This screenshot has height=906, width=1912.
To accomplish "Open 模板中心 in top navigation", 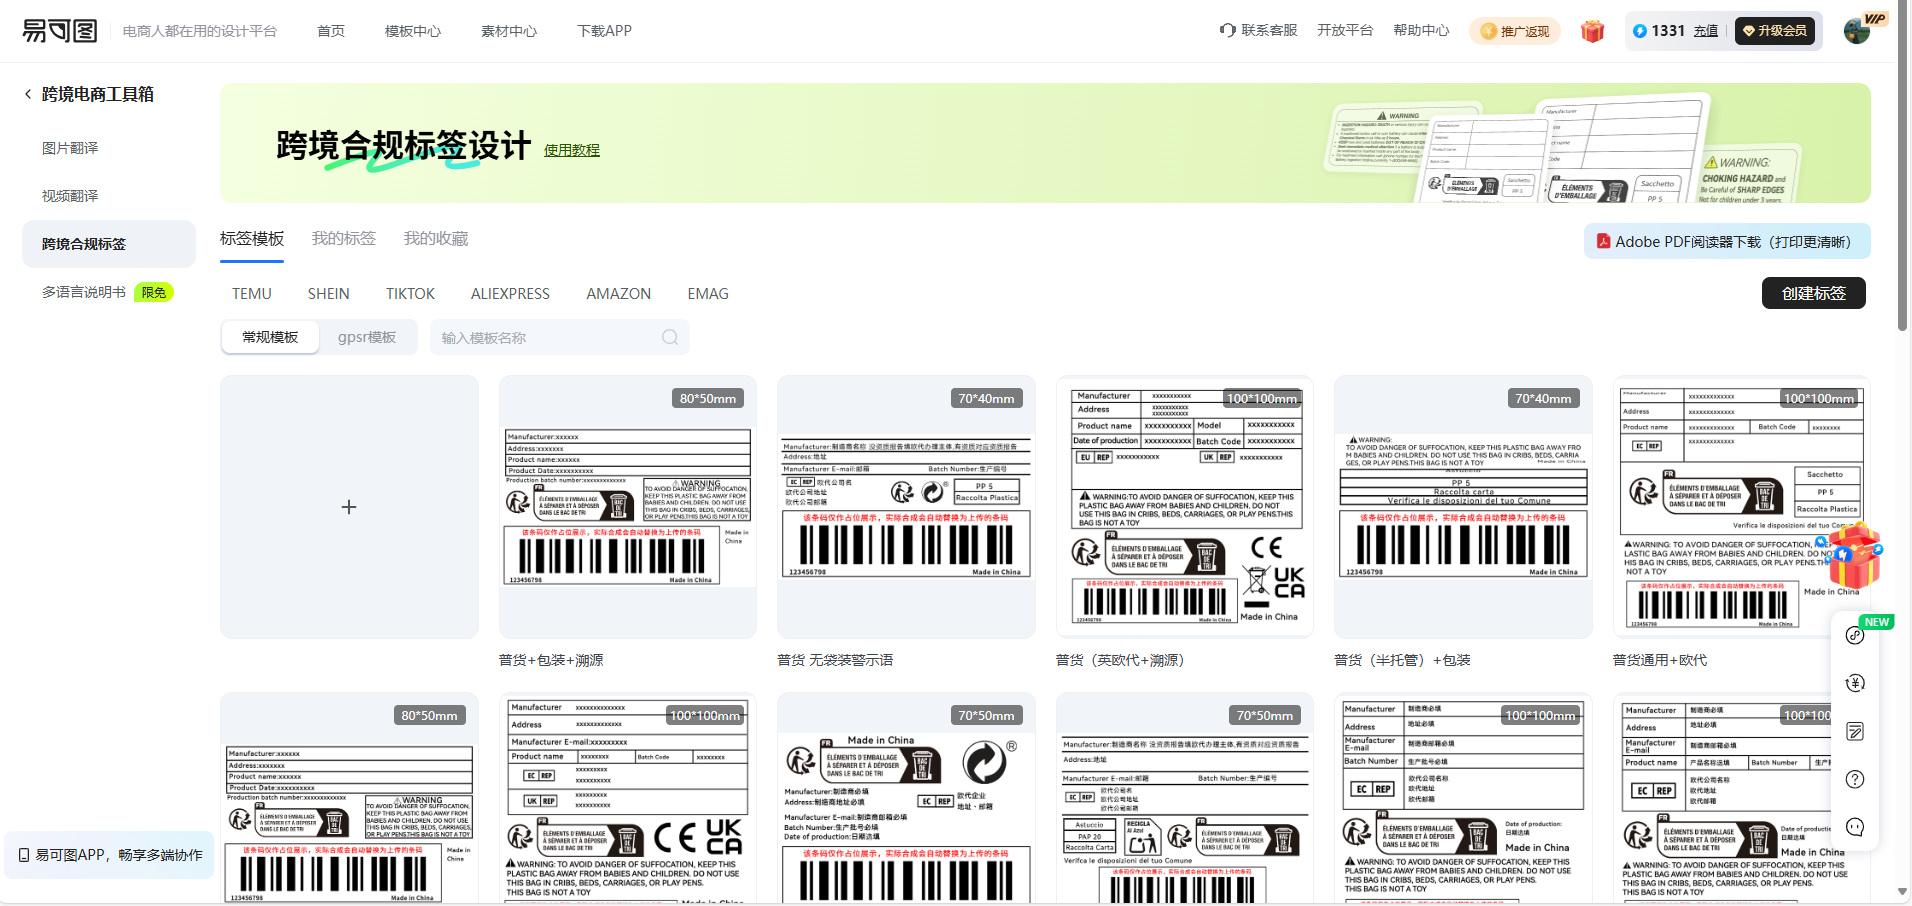I will click(413, 31).
